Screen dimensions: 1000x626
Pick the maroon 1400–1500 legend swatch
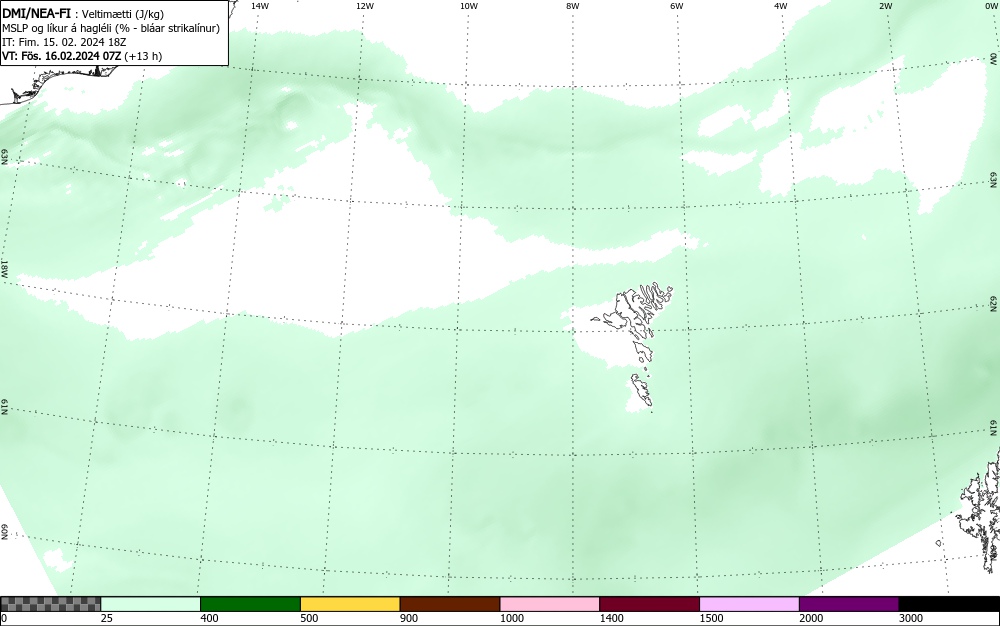click(649, 604)
